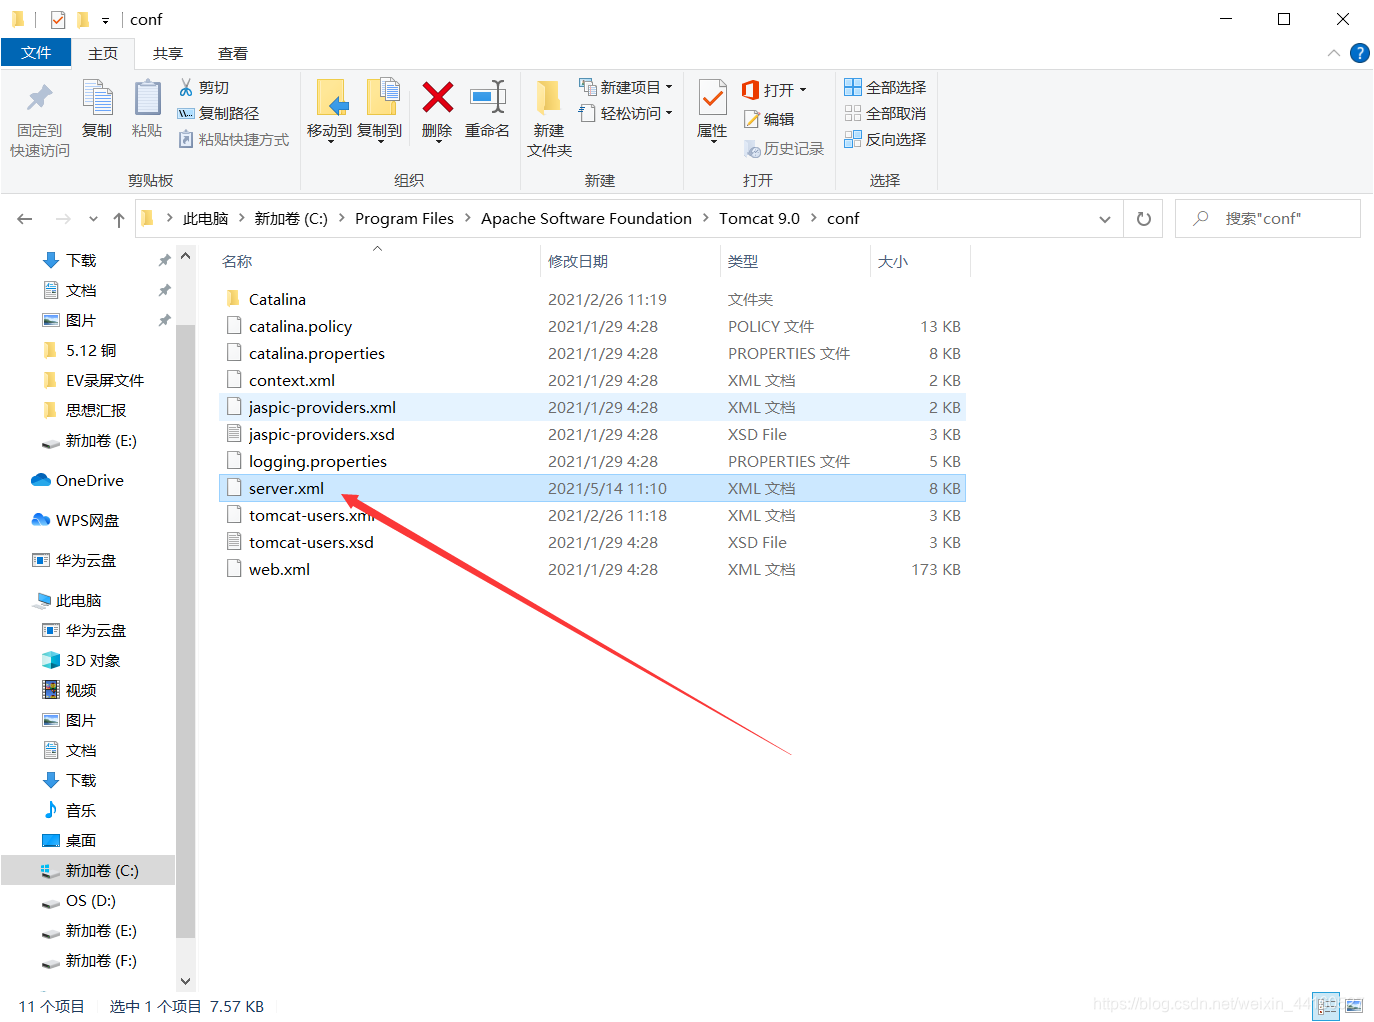Viewport: 1374px width, 1022px height.
Task: Navigate to Apache Software Foundation breadcrumb
Action: (x=586, y=218)
